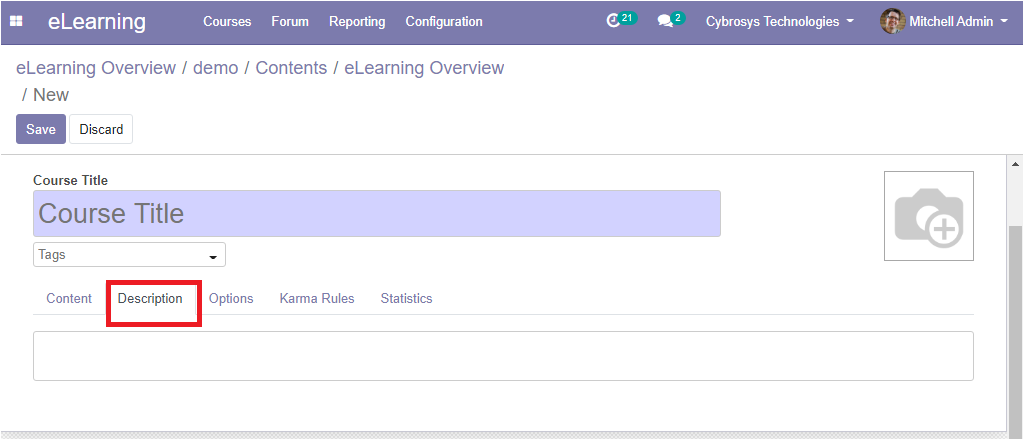Click the Course Title input field
Screen dimensions: 1024x440
[377, 213]
